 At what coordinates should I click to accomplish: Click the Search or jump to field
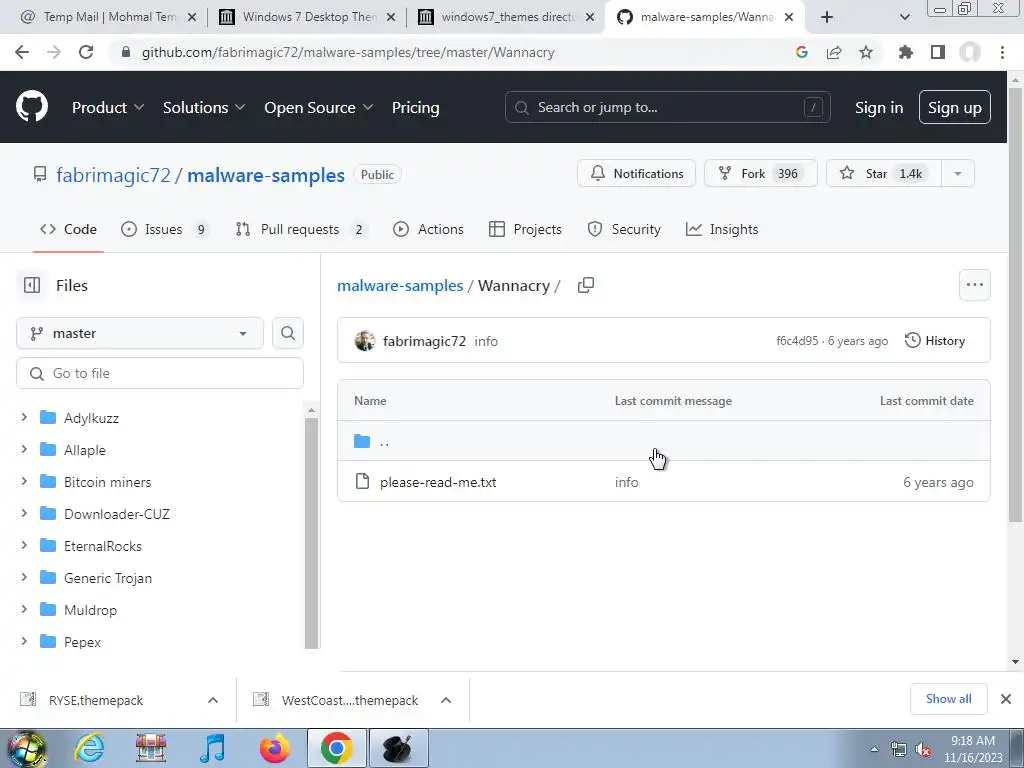(667, 107)
